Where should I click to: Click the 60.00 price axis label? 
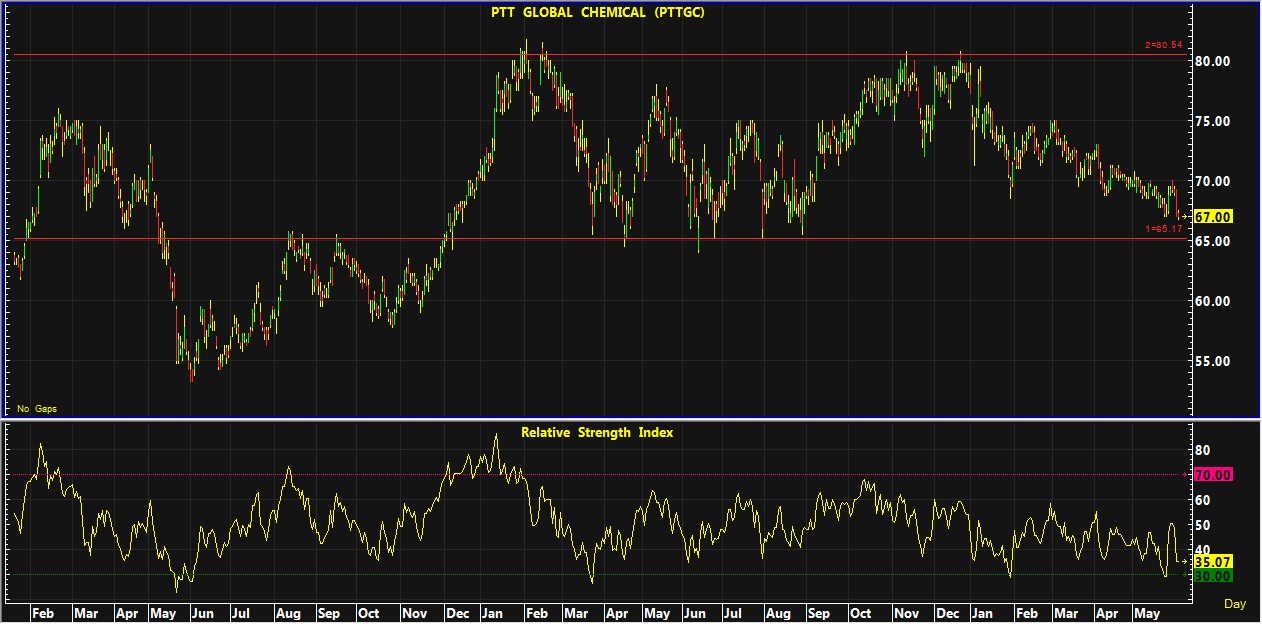coord(1213,301)
